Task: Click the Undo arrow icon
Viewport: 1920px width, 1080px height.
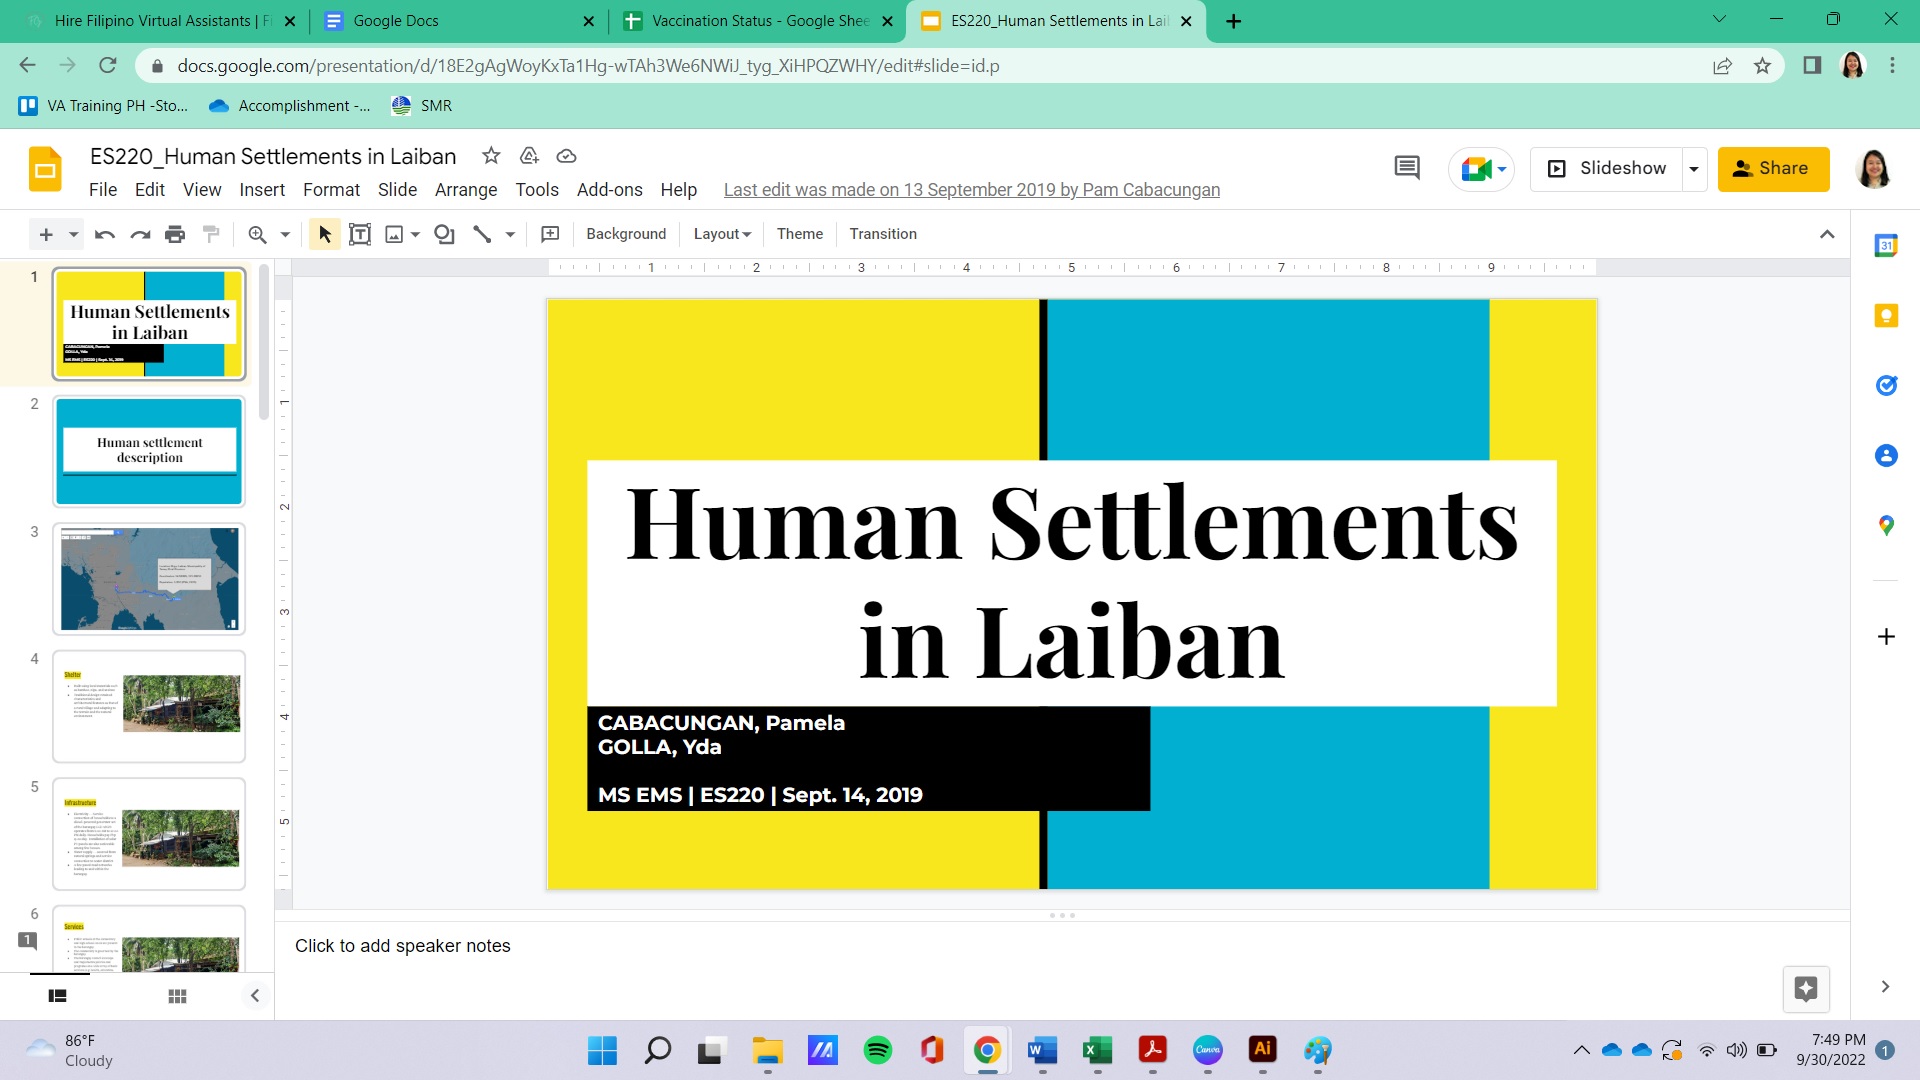Action: (104, 234)
